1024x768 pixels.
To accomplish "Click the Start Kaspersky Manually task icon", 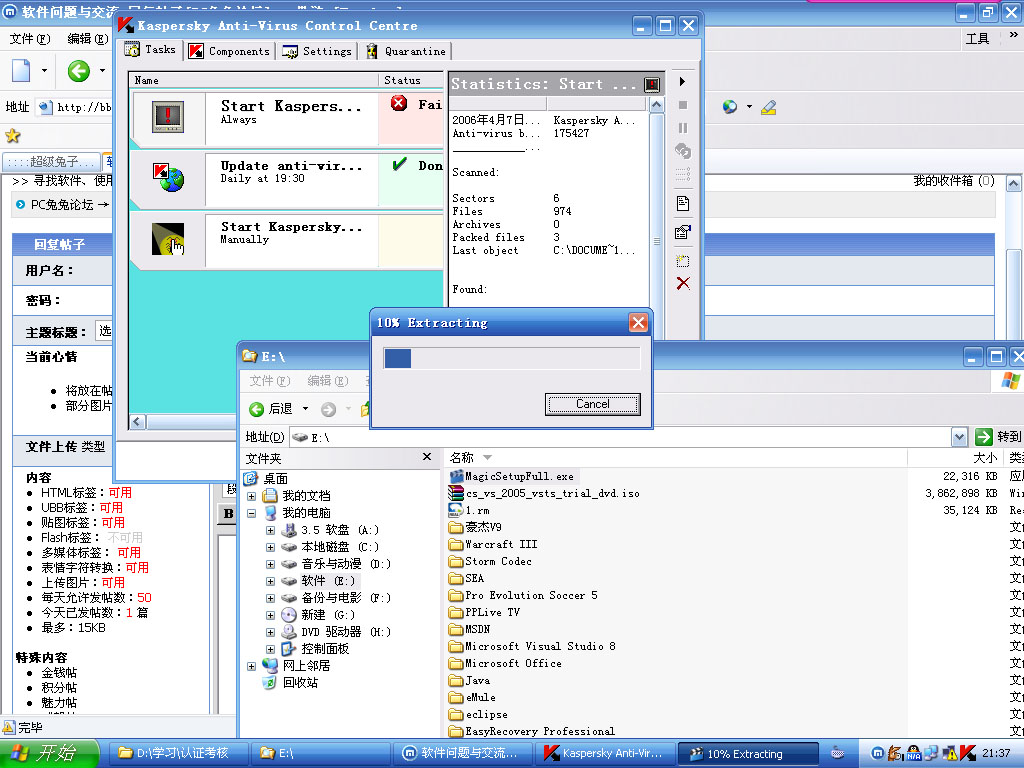I will click(168, 239).
